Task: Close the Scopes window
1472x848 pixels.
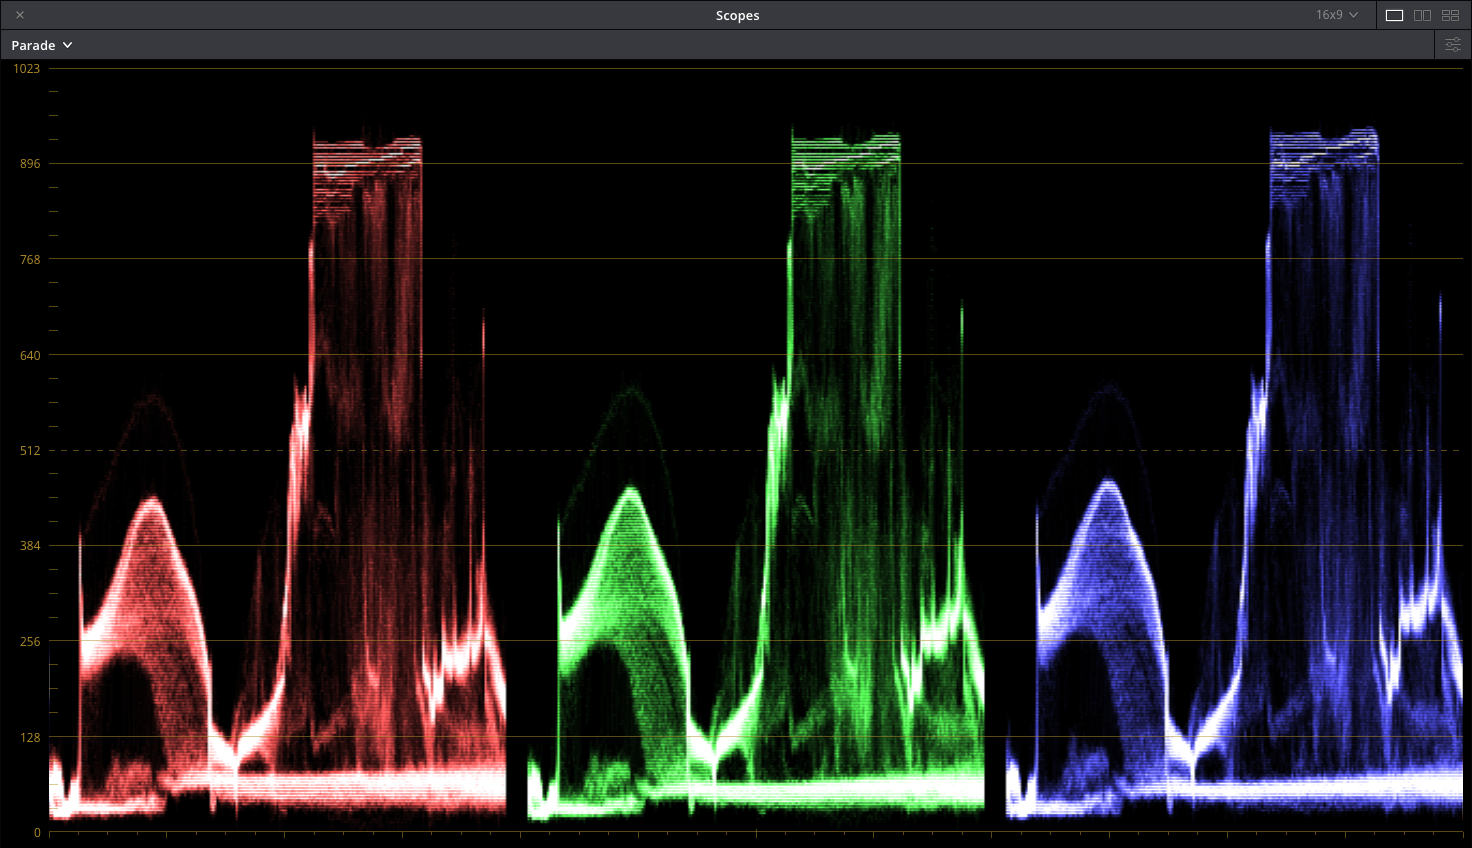Action: pos(20,15)
